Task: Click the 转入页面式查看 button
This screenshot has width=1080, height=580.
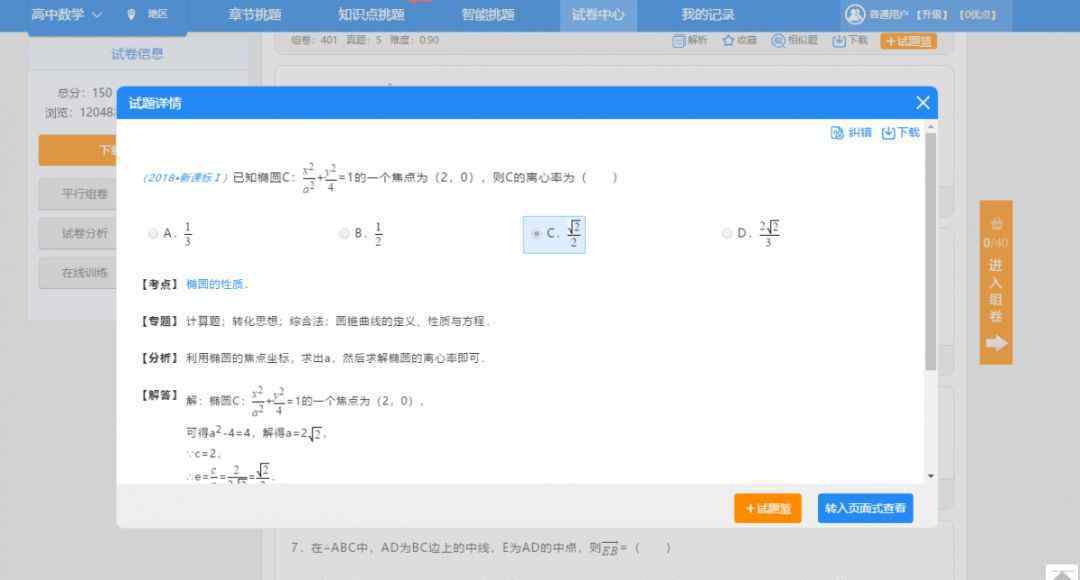Action: tap(865, 508)
